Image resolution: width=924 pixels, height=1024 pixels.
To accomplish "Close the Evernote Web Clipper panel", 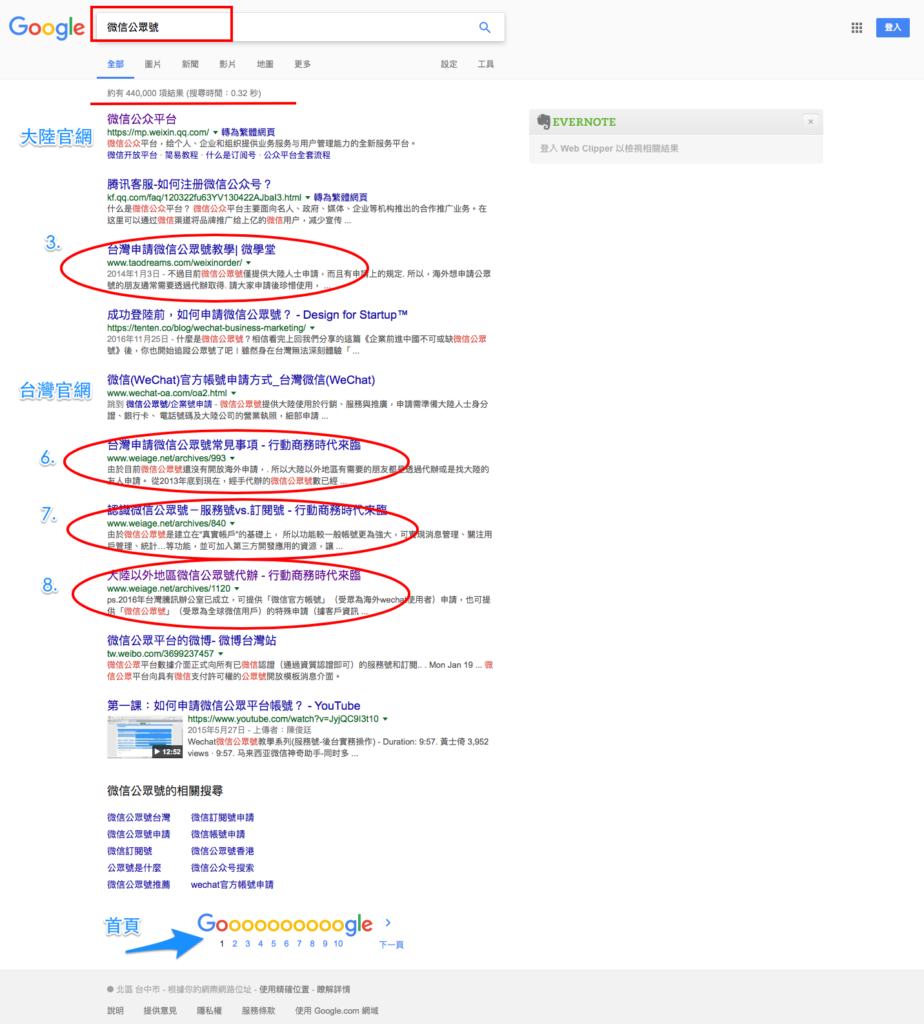I will [810, 121].
